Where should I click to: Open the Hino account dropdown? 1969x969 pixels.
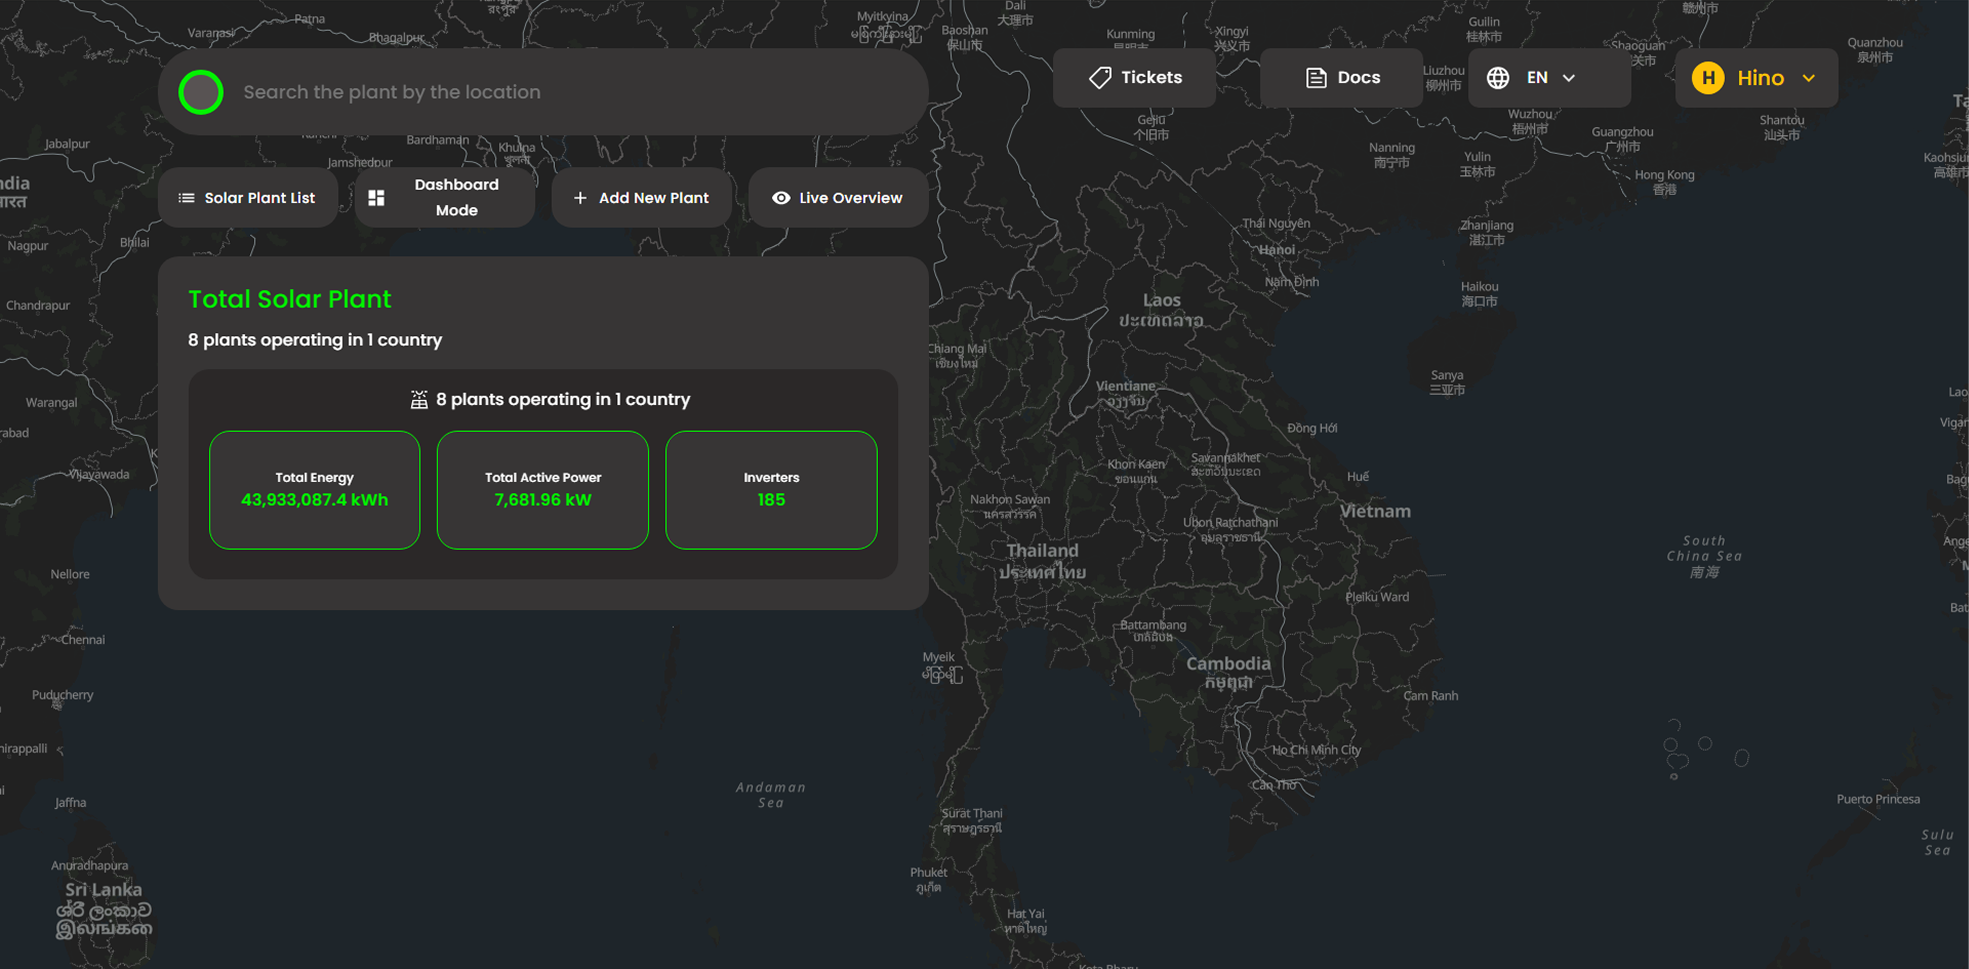click(1760, 78)
